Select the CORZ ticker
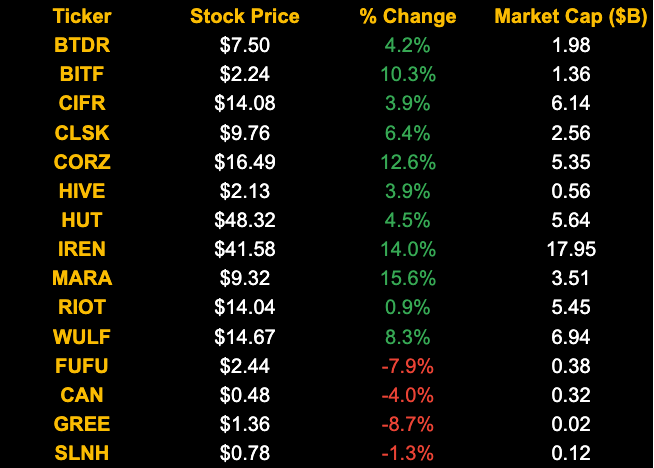This screenshot has height=468, width=654. (x=82, y=162)
